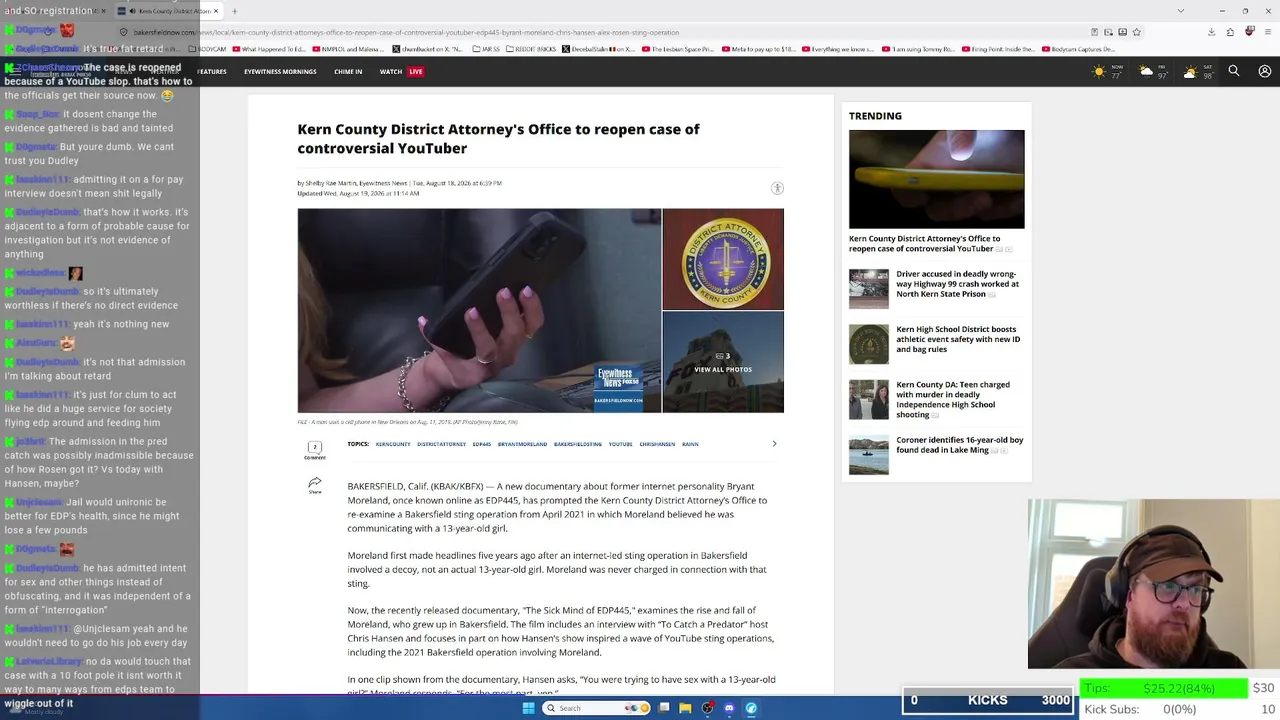The width and height of the screenshot is (1280, 720).
Task: Click chat message 'yeah it's nothing new'
Action: click(x=121, y=324)
